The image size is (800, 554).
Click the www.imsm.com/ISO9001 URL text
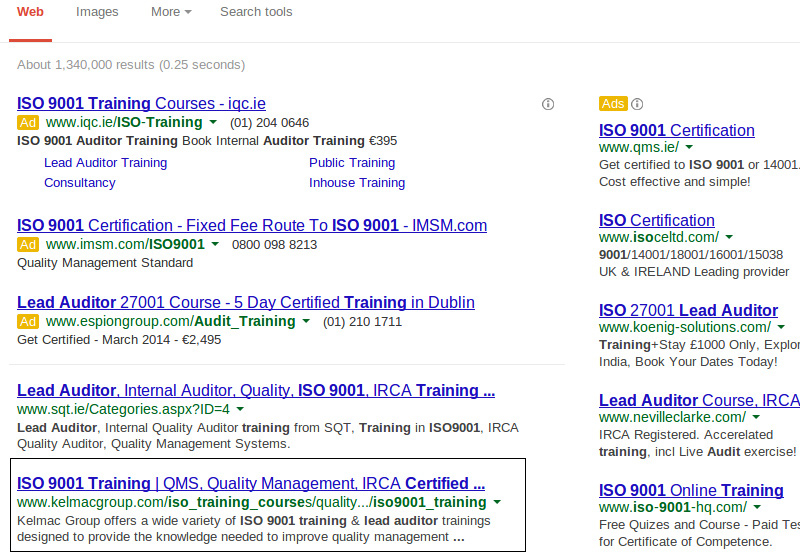coord(125,244)
